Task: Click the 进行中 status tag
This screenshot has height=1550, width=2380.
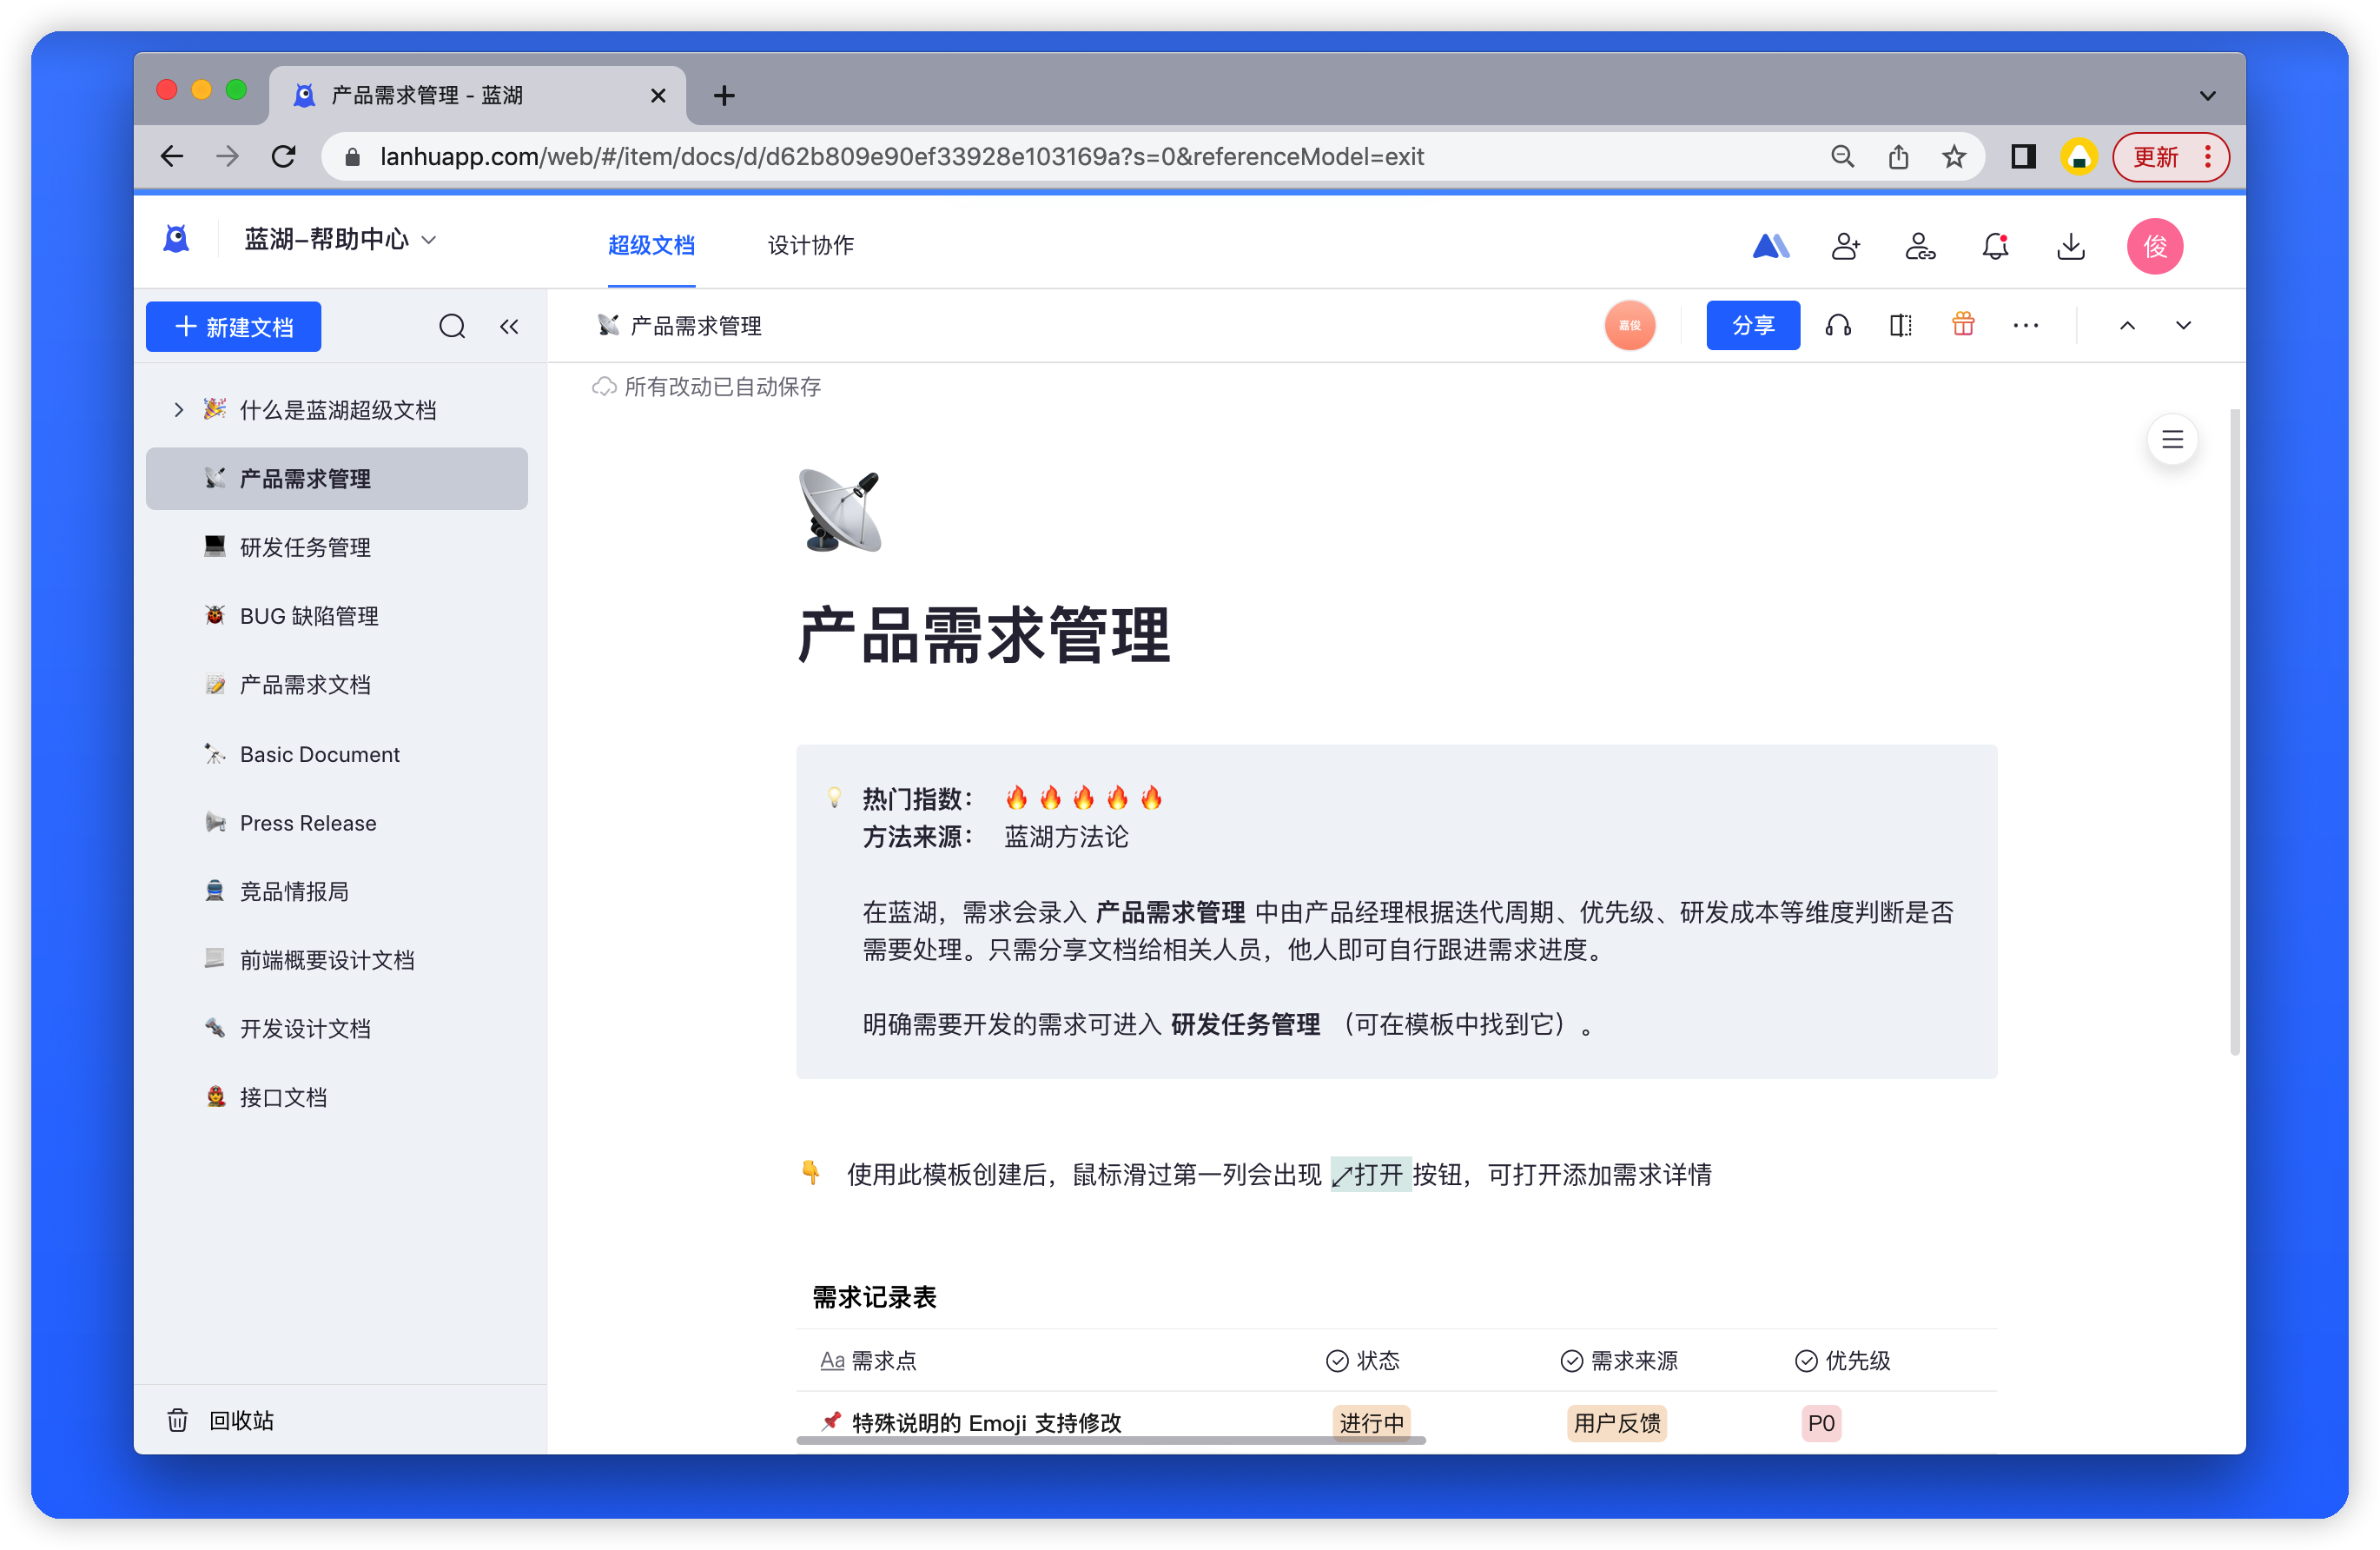Action: tap(1372, 1422)
